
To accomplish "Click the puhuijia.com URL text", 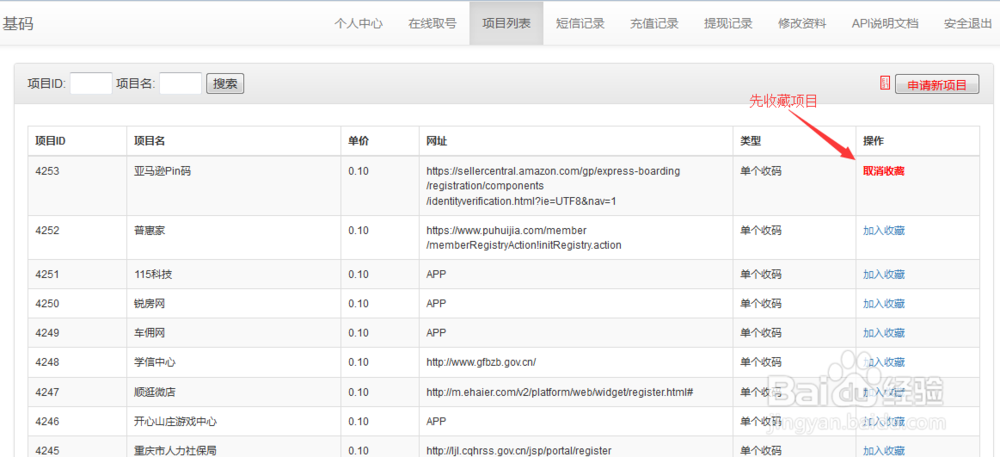I will pyautogui.click(x=524, y=238).
